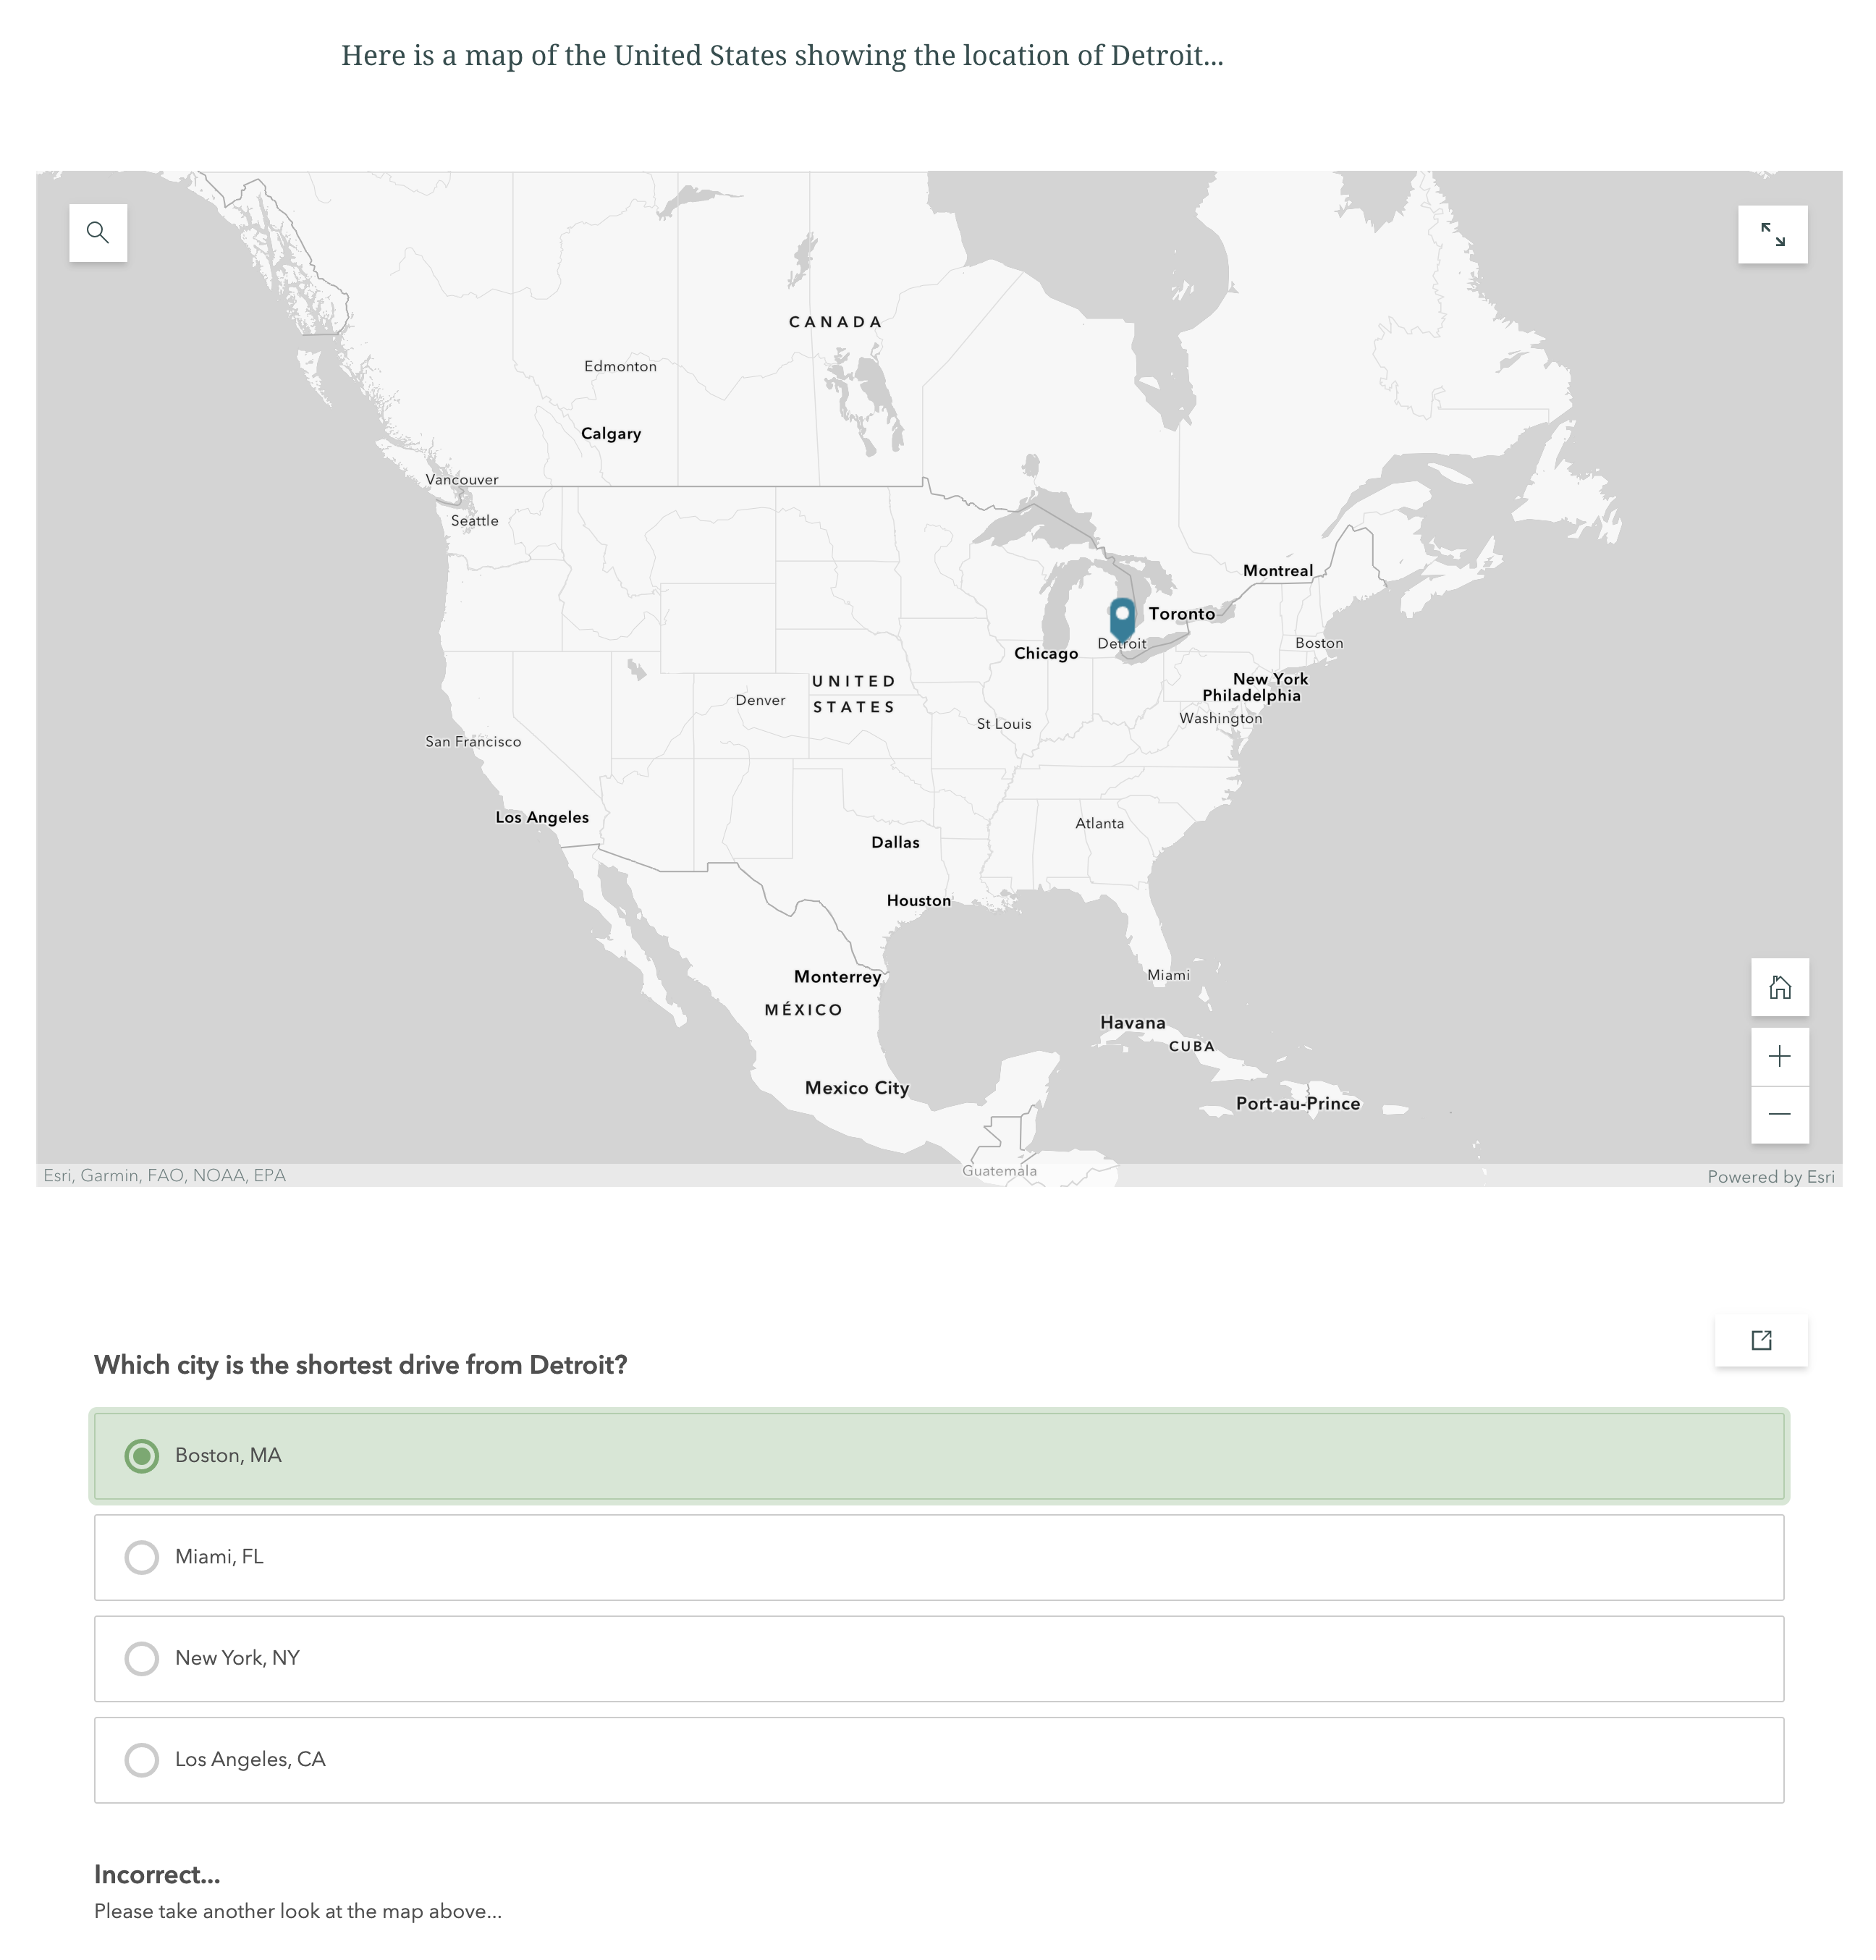Click the Chicago label on map
This screenshot has width=1876, height=1960.
pos(1045,654)
